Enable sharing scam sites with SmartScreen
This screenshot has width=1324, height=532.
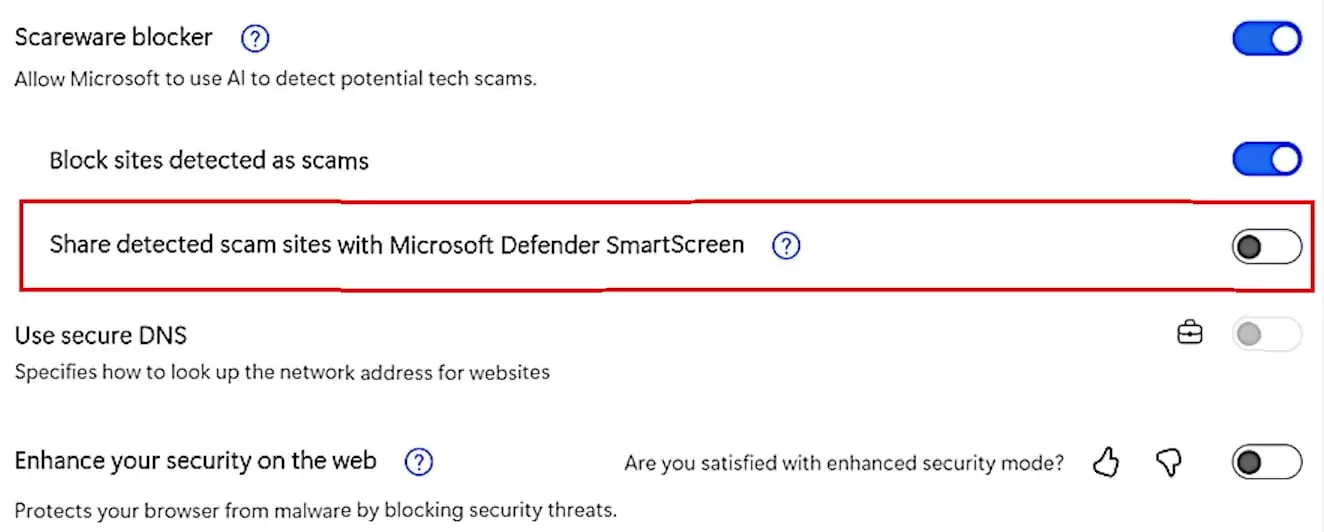tap(1267, 246)
